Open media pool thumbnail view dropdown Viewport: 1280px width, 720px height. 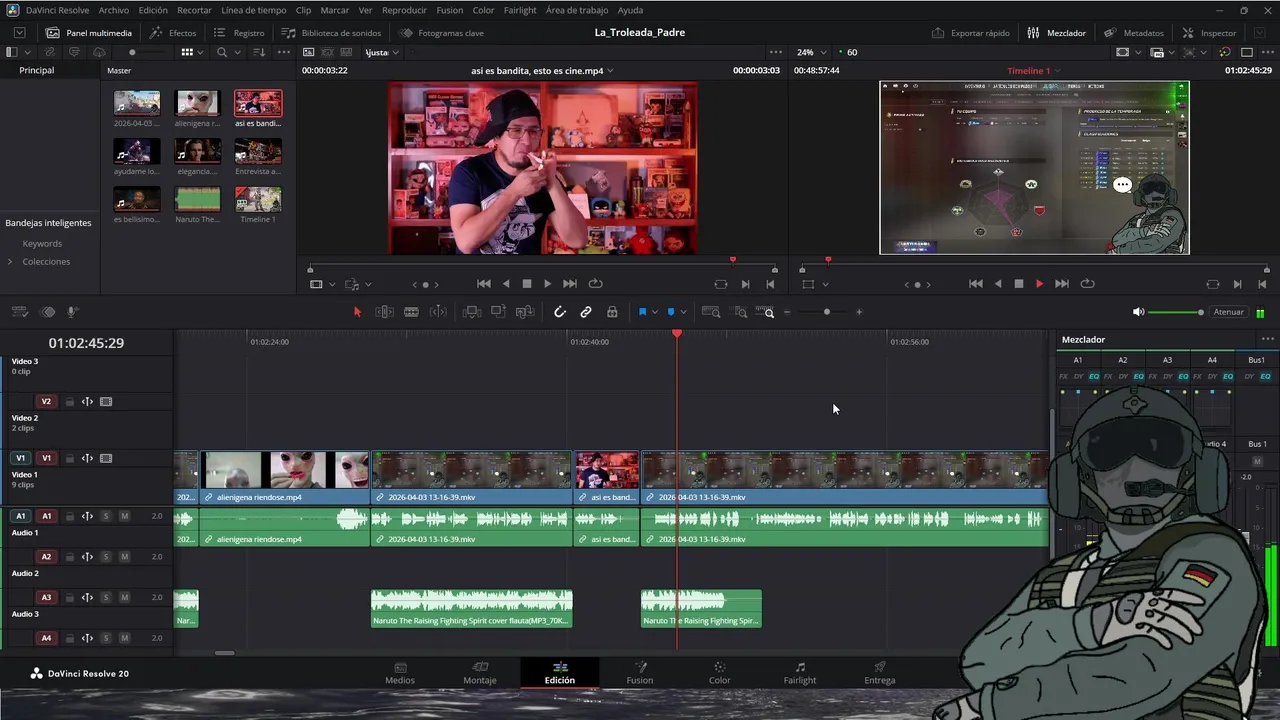[200, 52]
